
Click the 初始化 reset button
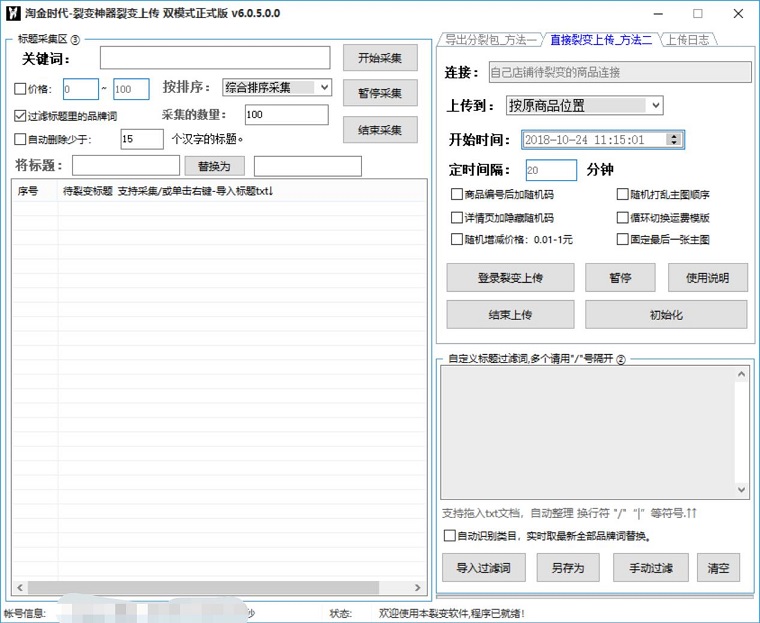click(666, 314)
